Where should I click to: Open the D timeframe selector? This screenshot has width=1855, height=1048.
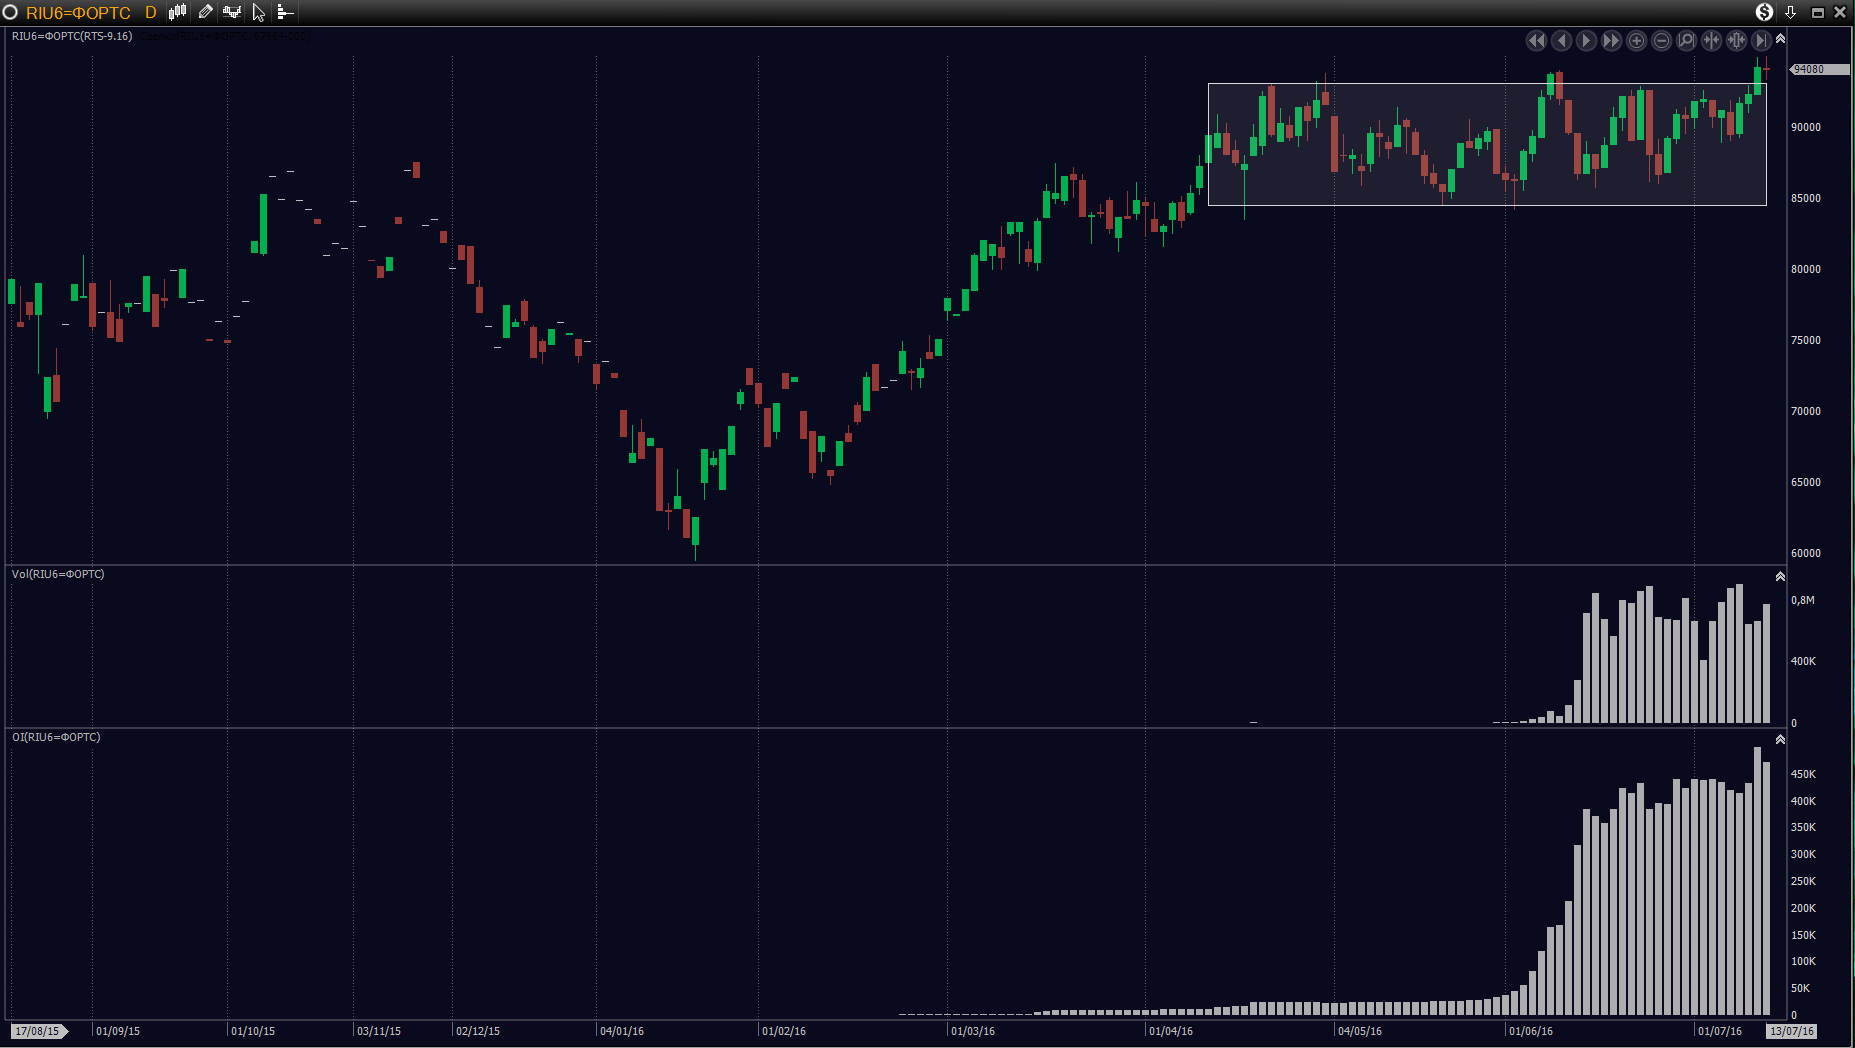pos(151,13)
